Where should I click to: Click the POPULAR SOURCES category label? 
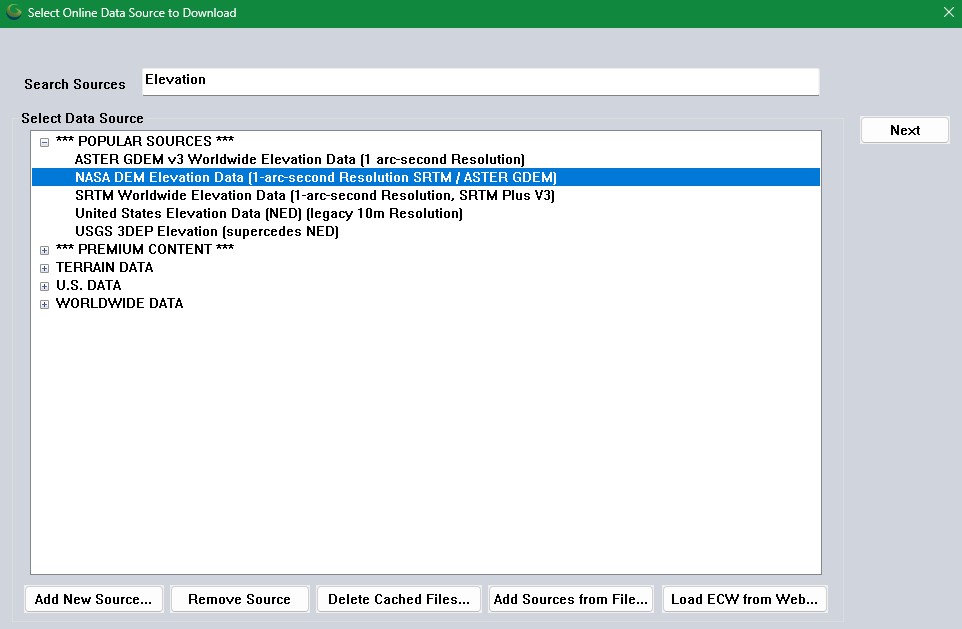145,141
